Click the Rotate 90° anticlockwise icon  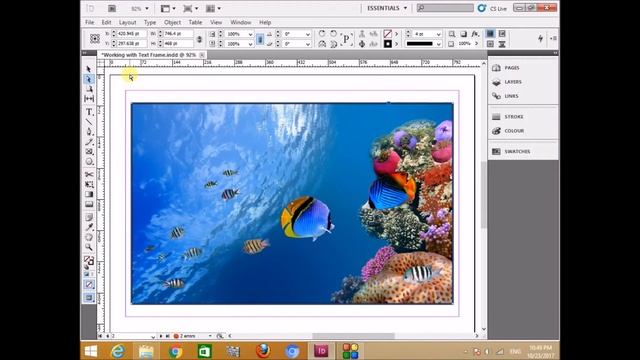coord(333,34)
